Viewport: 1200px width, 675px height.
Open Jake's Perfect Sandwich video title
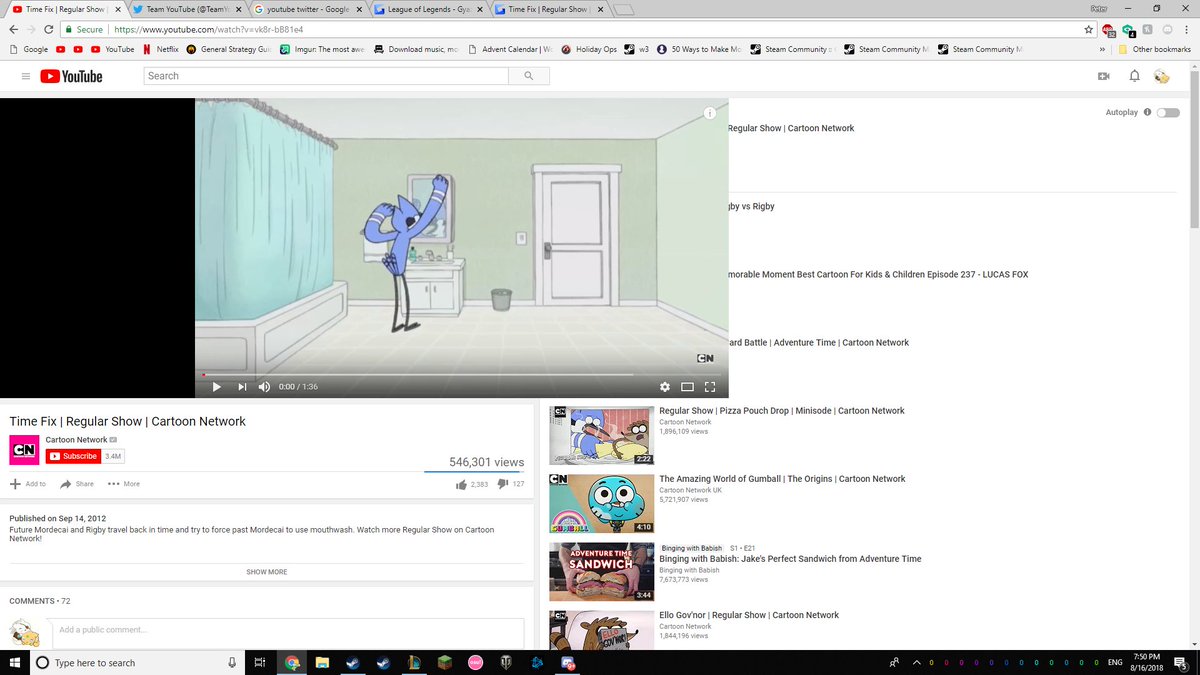(x=790, y=559)
